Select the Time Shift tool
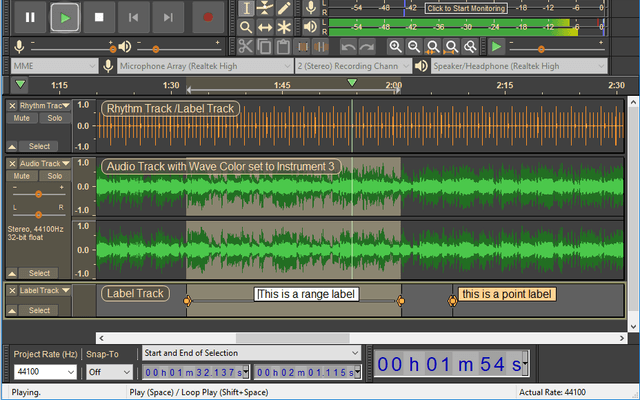Screen dimensions: 640x400 tap(265, 27)
